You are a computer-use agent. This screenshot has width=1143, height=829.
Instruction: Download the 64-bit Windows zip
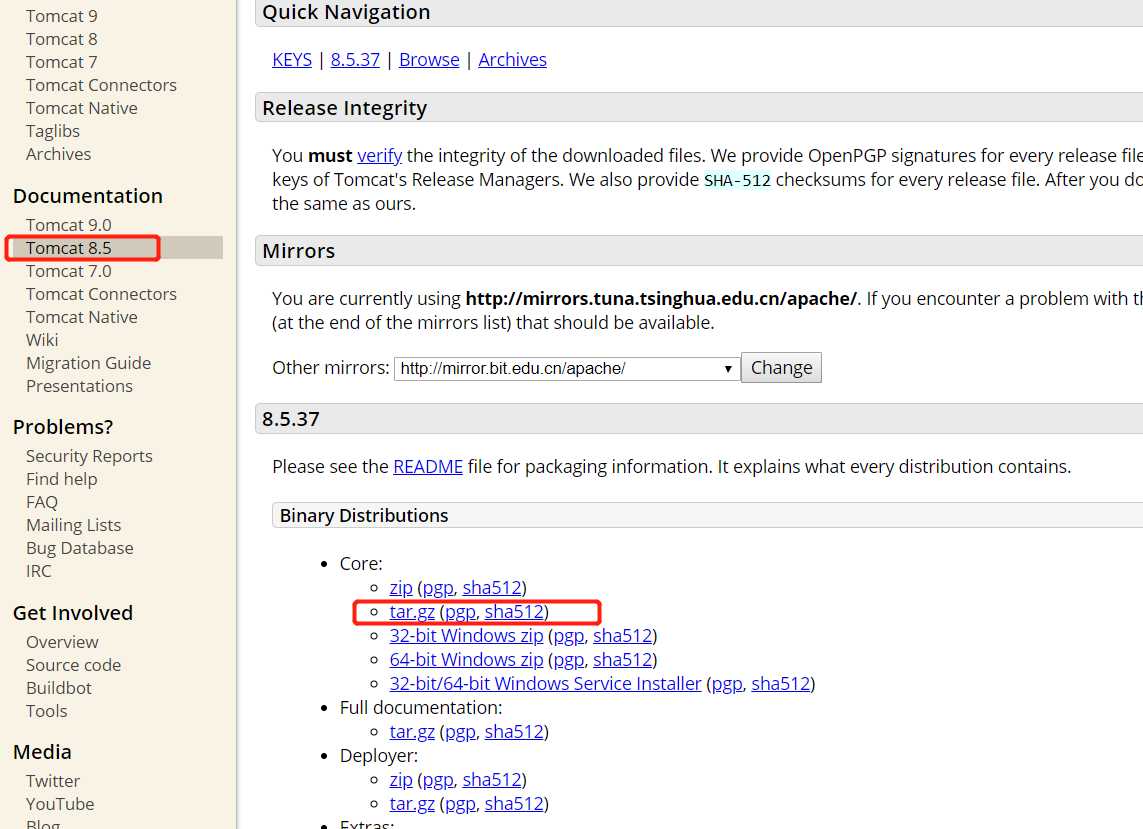point(466,660)
